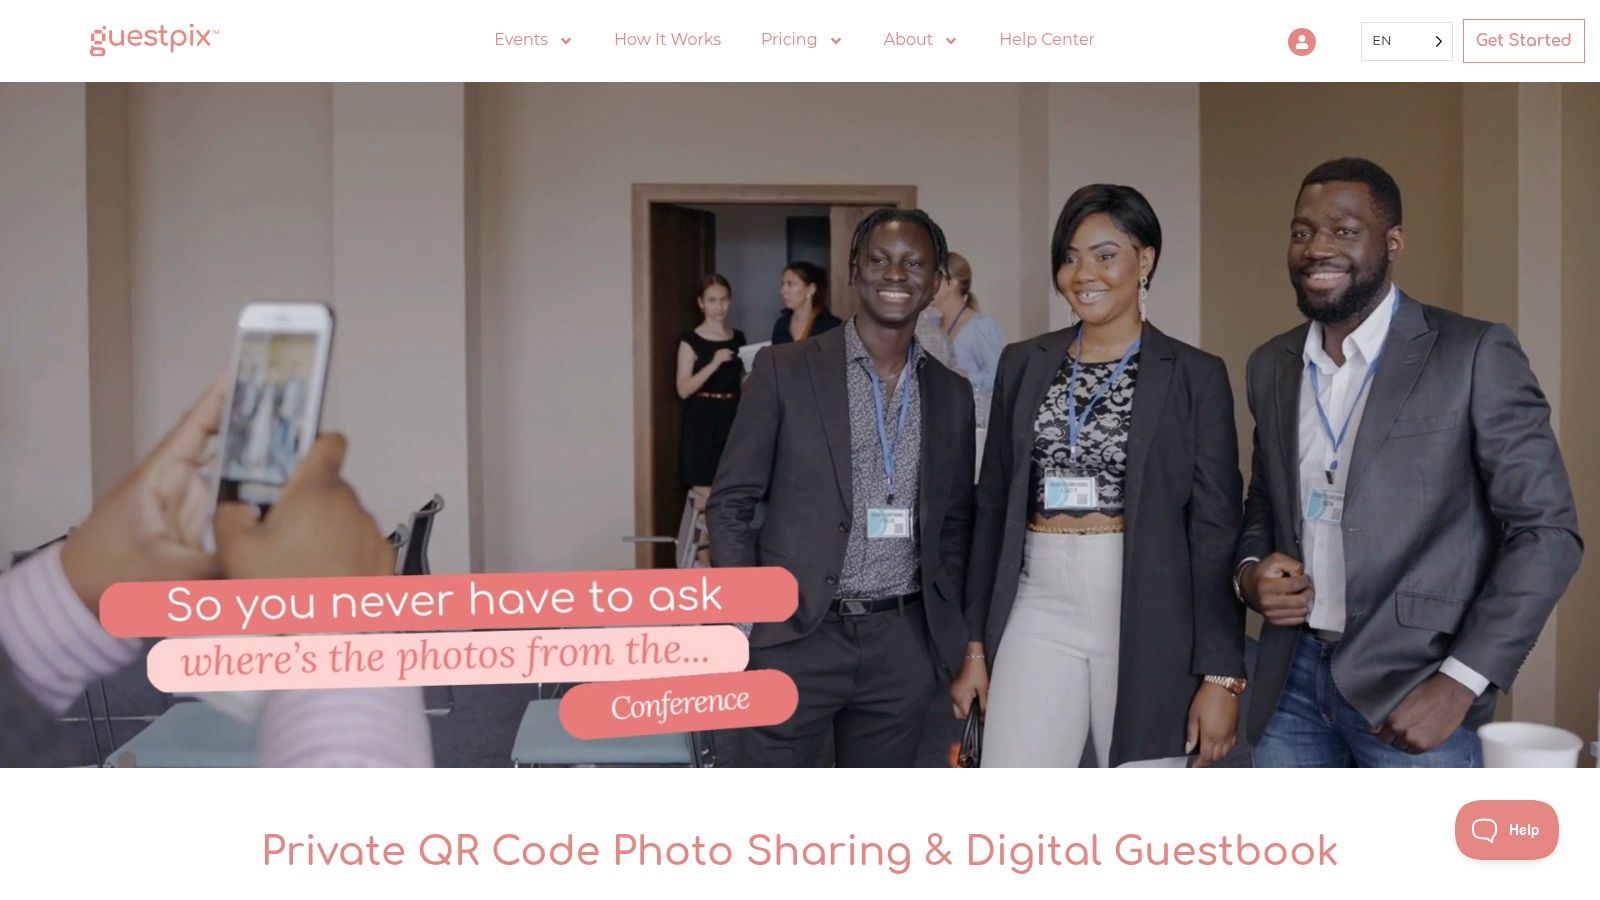The width and height of the screenshot is (1600, 900).
Task: Click the Conference label tag
Action: coord(679,704)
